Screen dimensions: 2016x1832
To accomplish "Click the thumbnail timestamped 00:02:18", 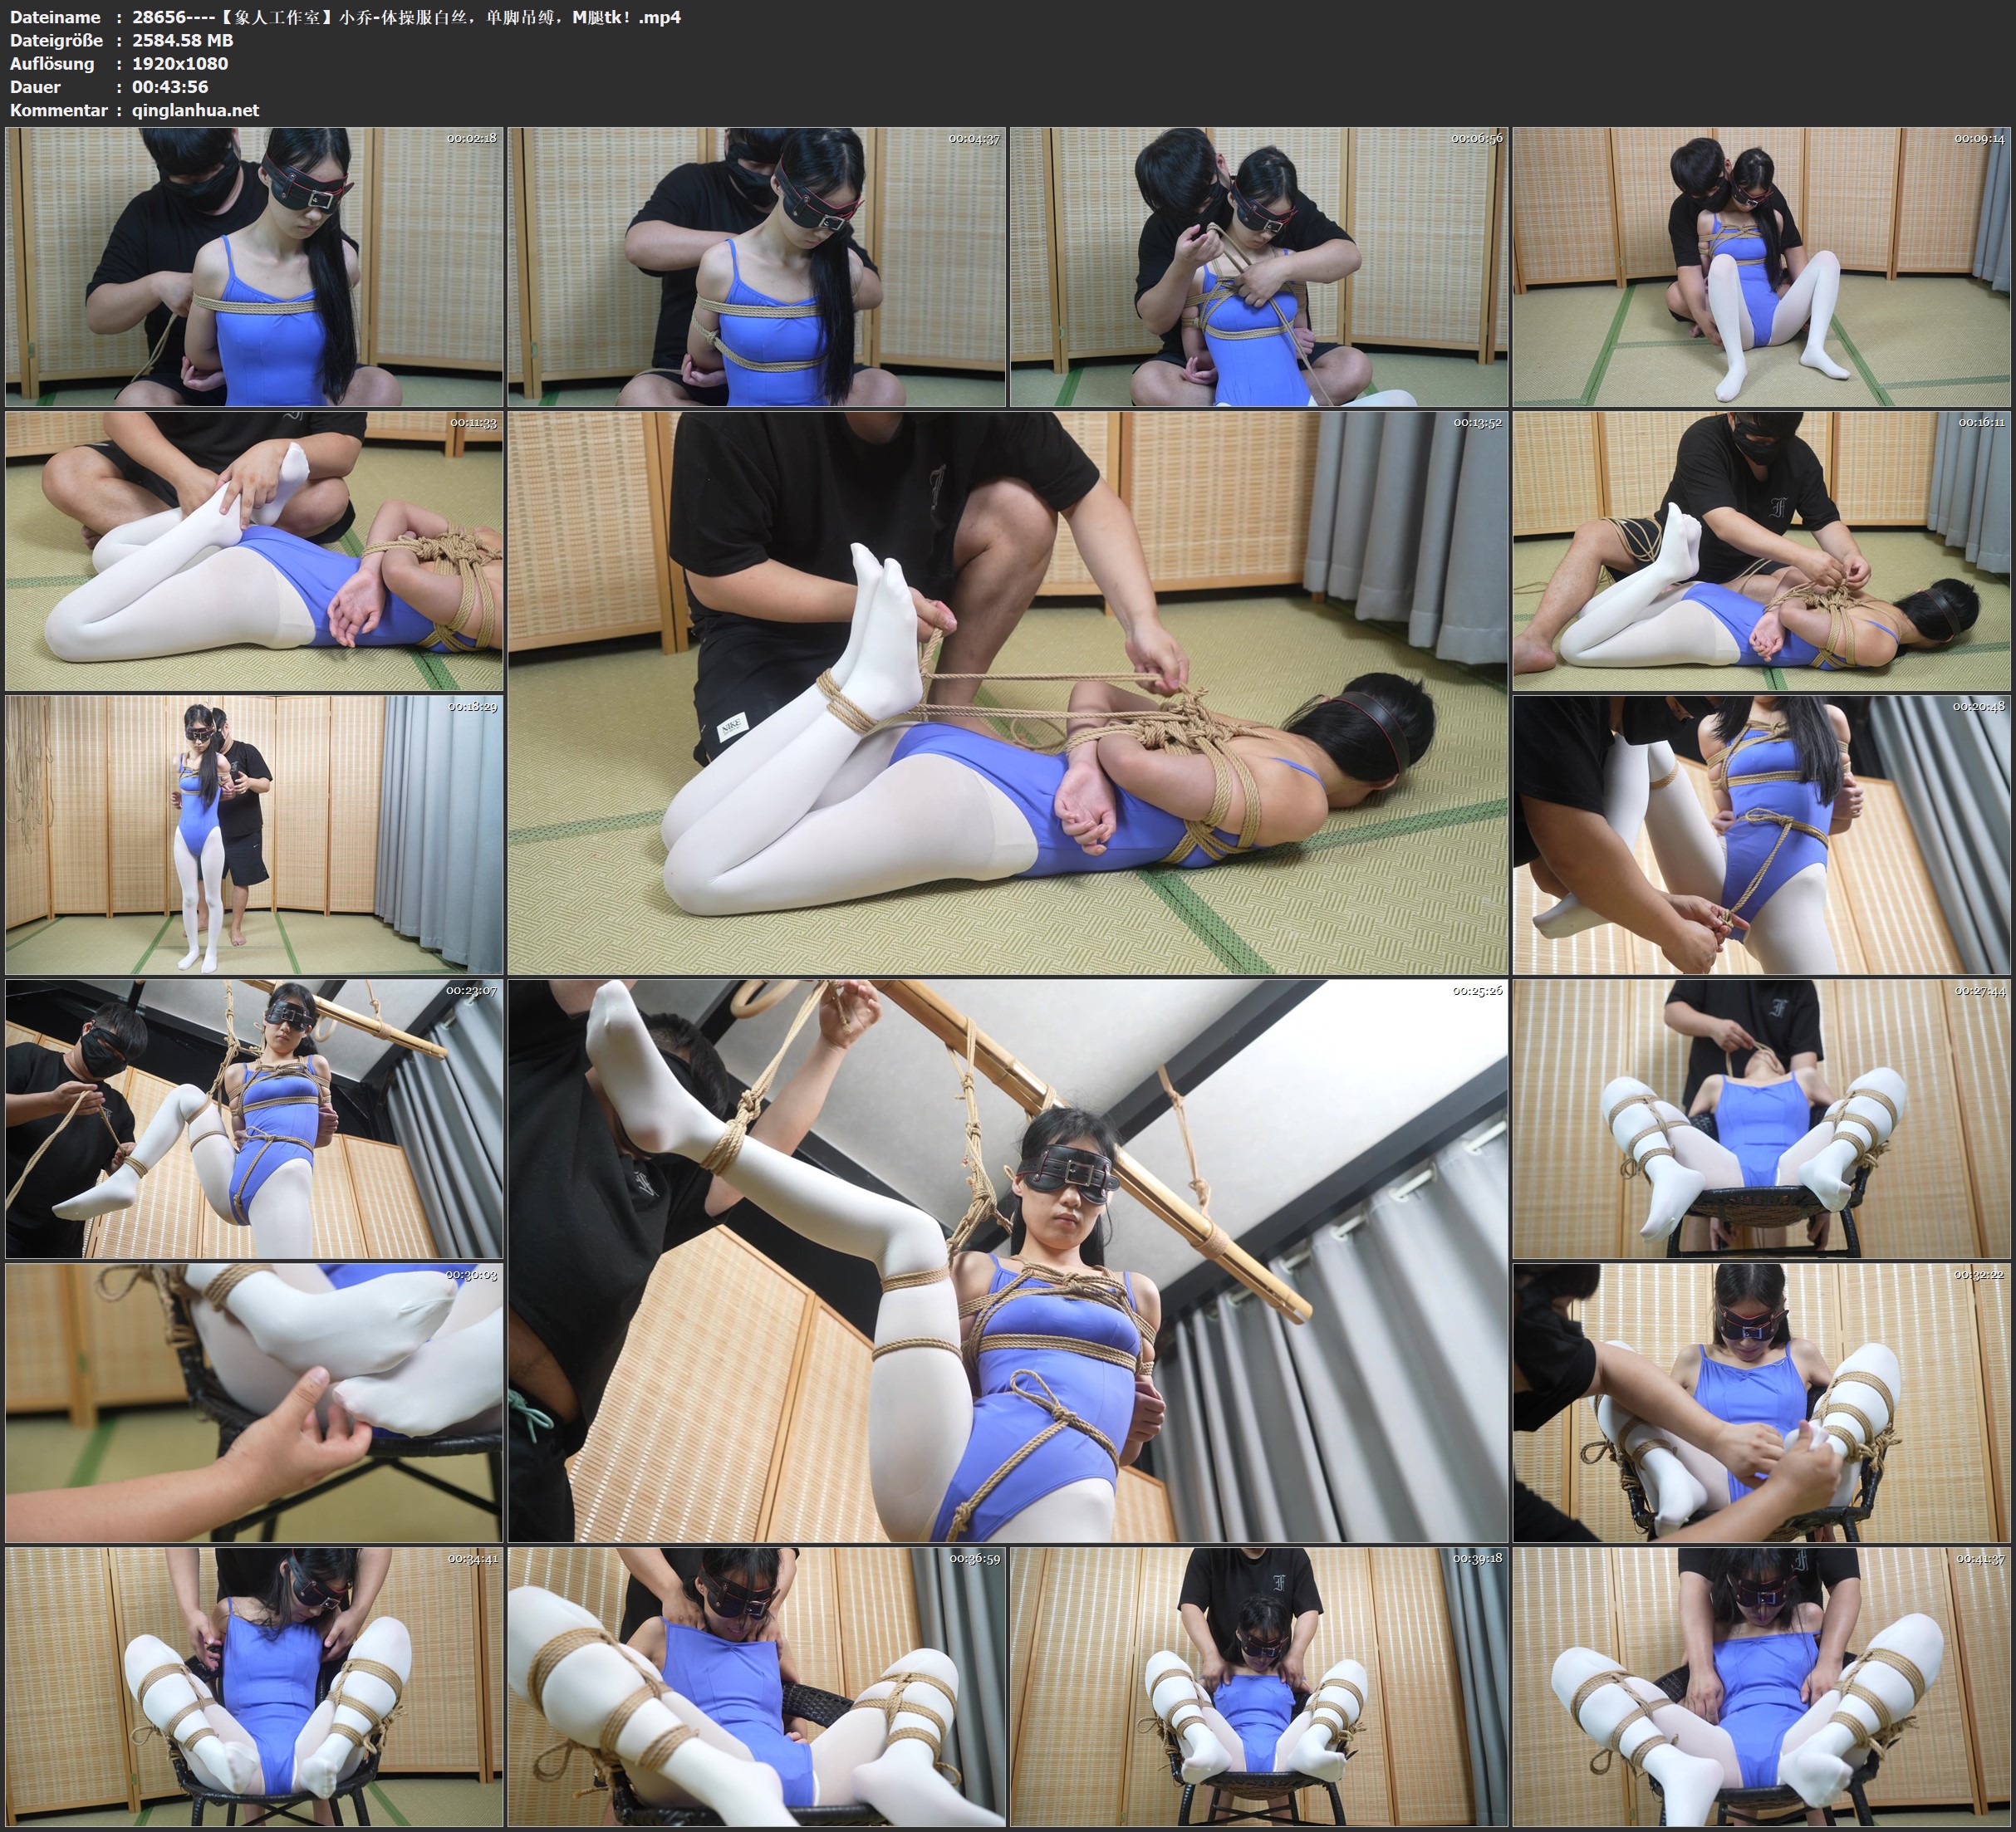I will (x=254, y=266).
